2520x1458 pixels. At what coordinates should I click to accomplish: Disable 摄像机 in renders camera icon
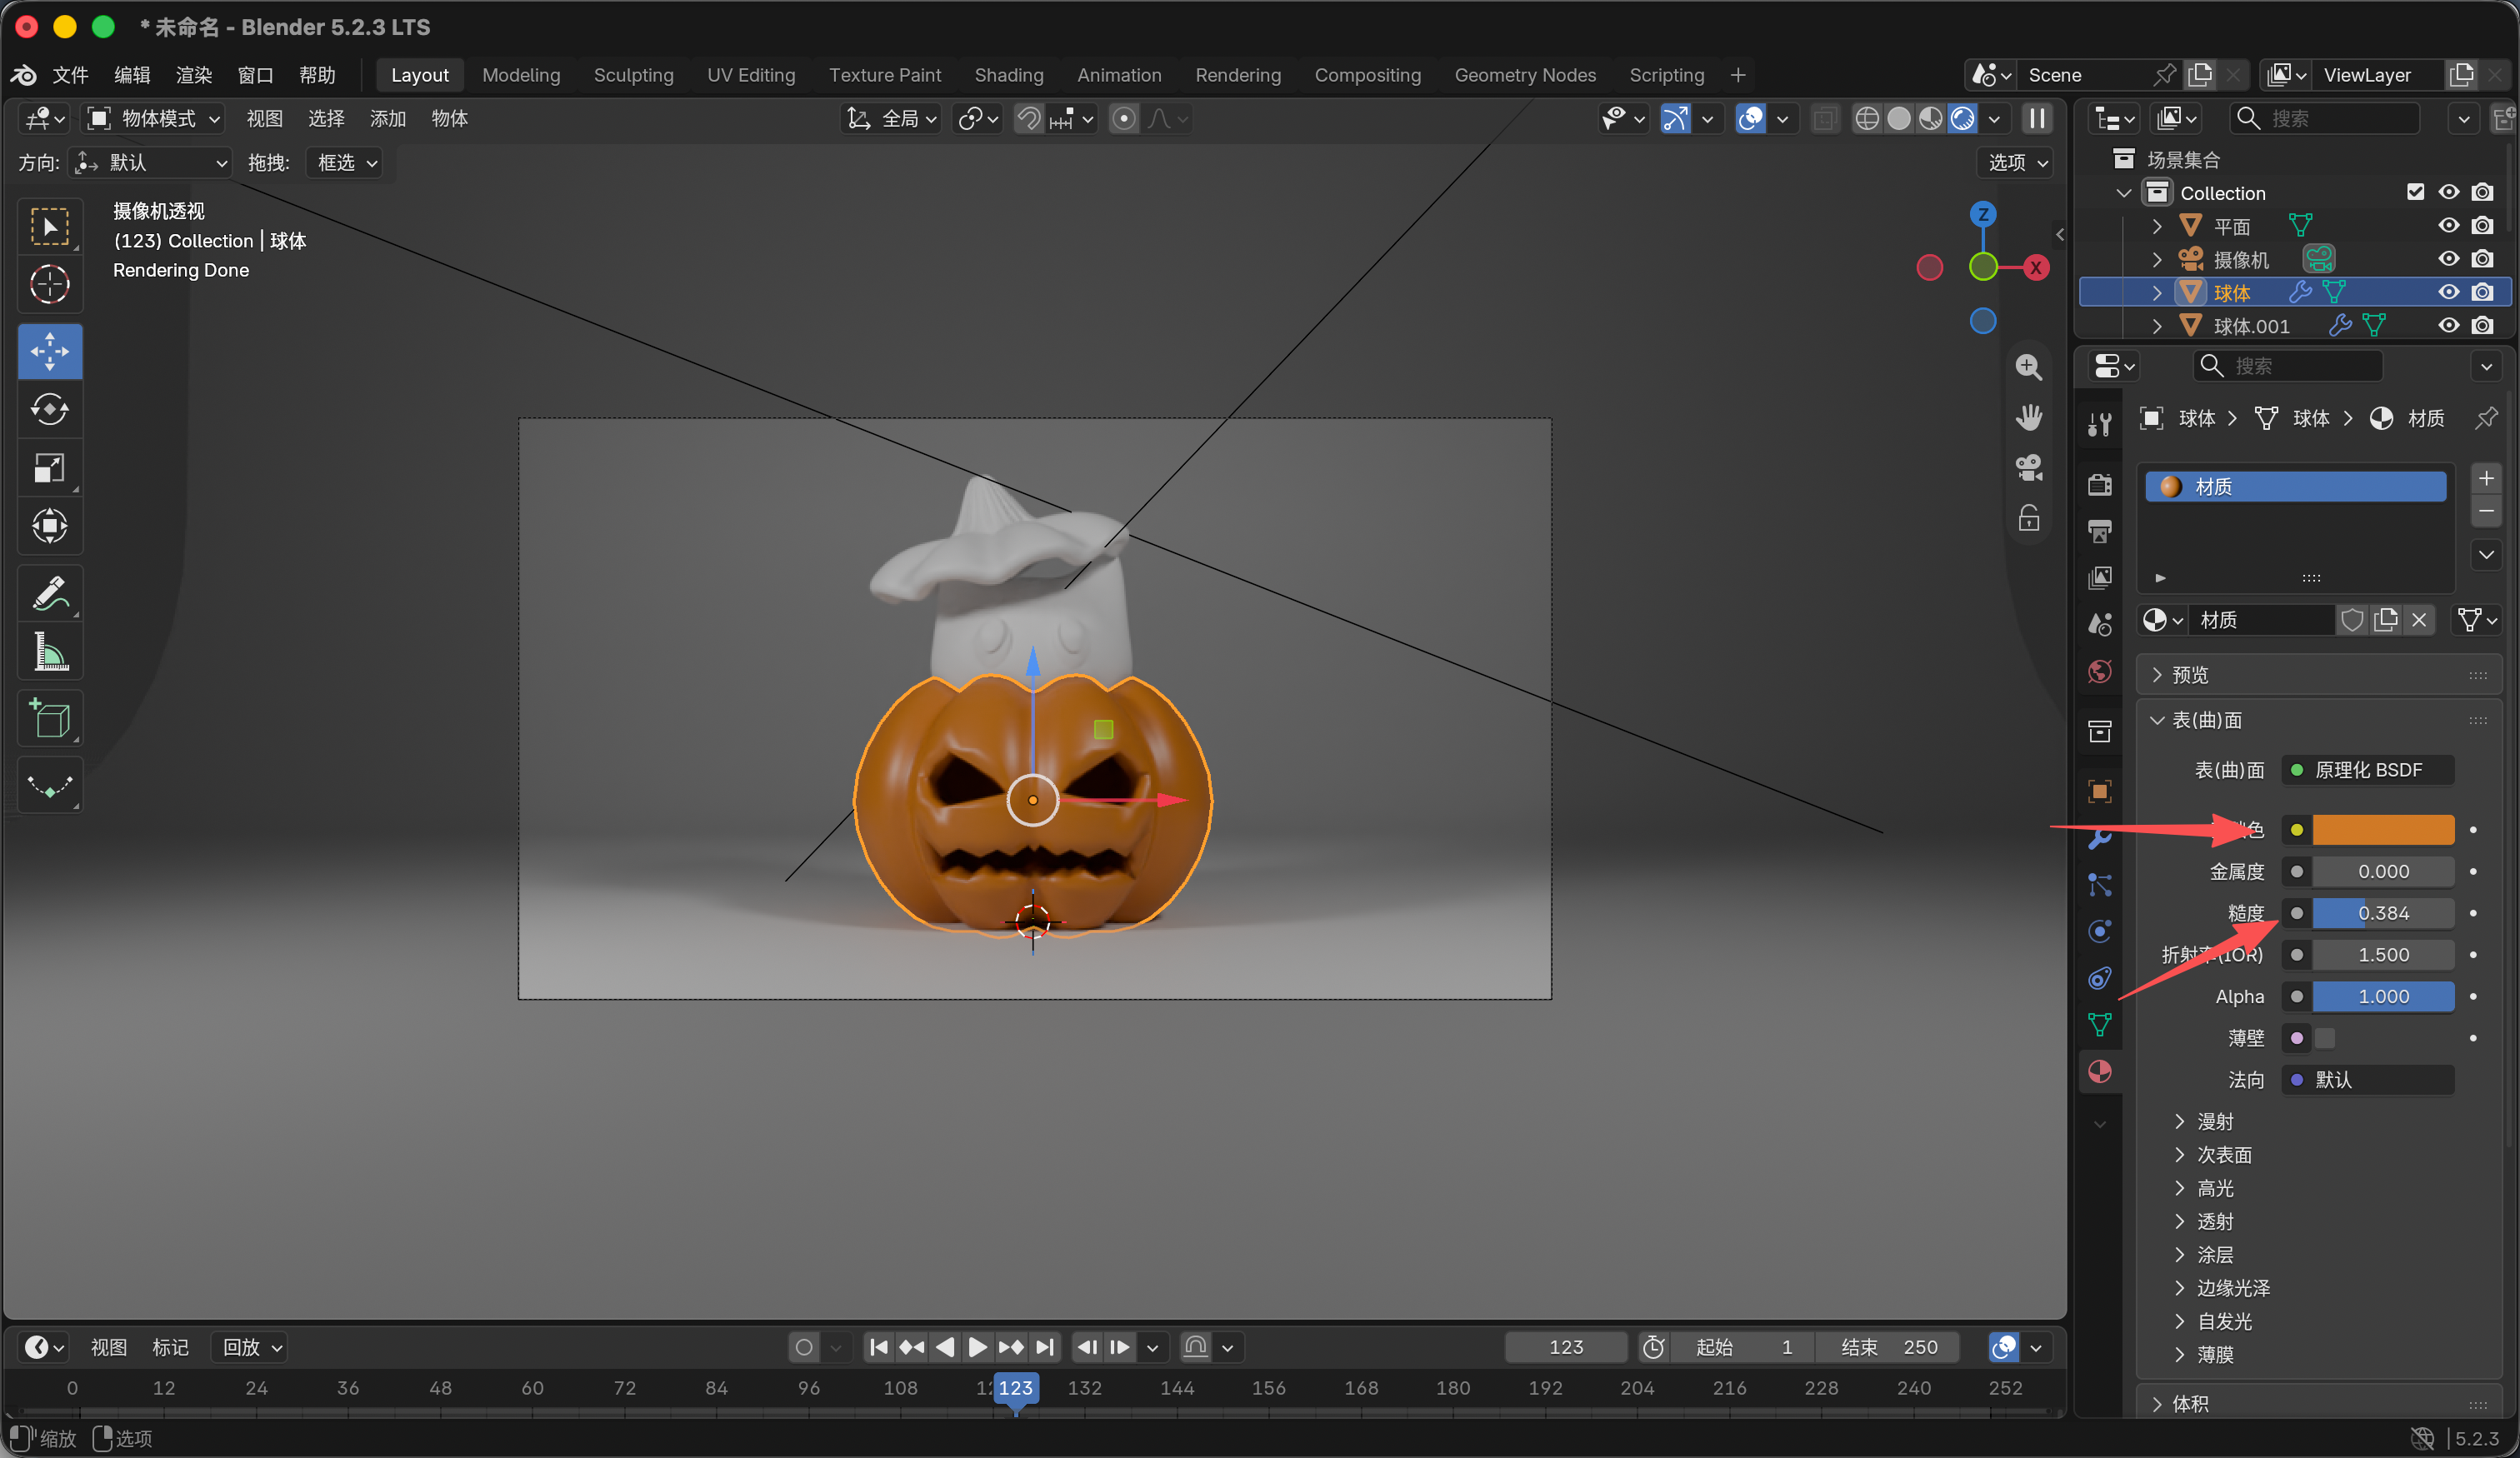click(x=2482, y=259)
